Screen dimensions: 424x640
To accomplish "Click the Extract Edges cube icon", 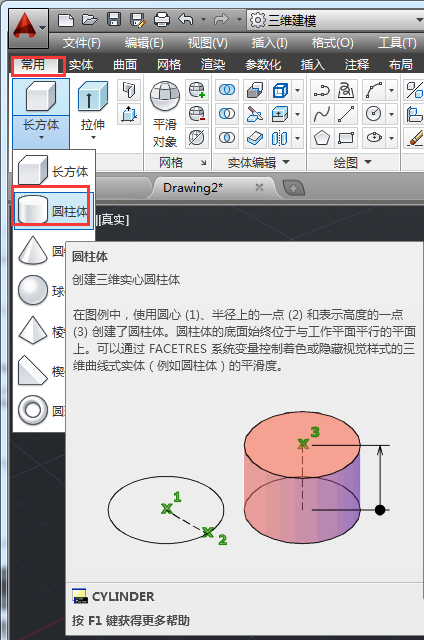I will pos(280,90).
